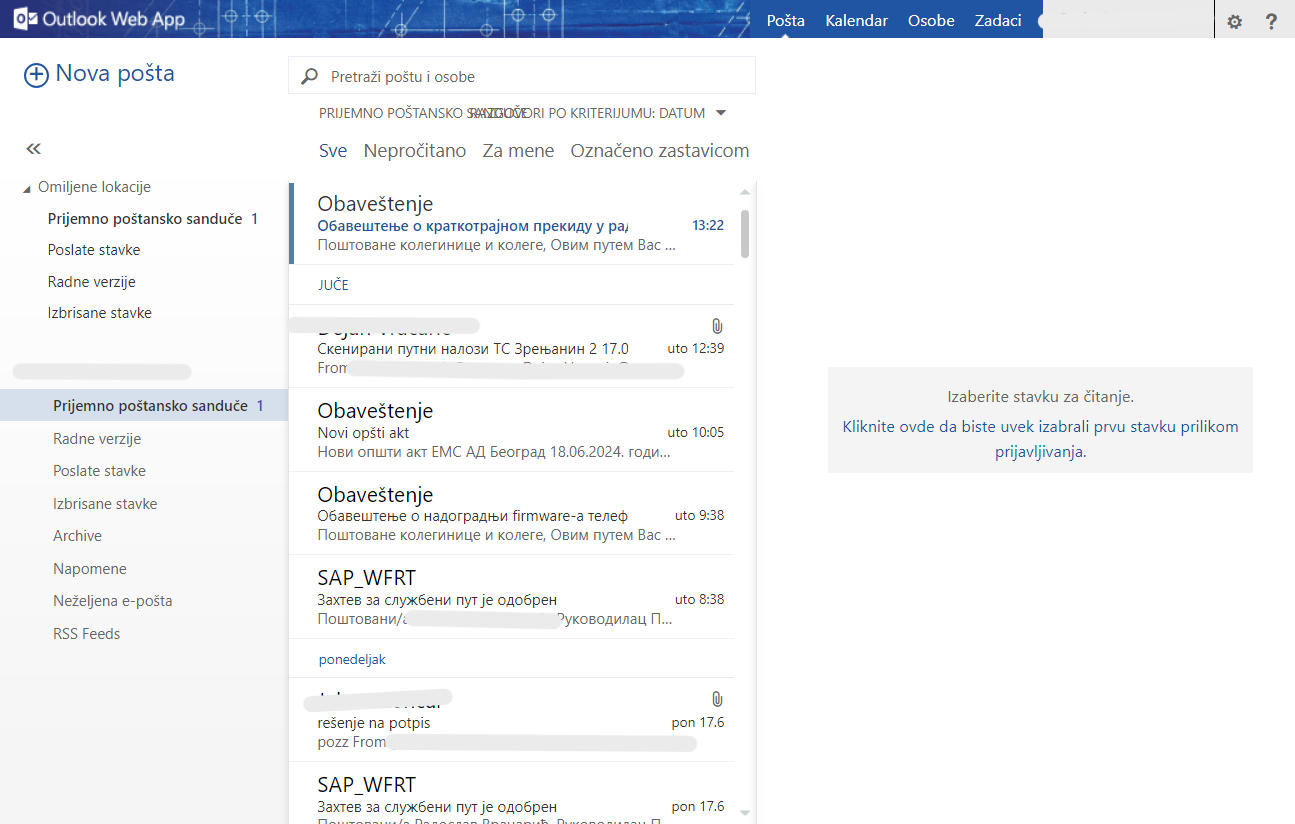Open favorite Radne verzije folder
The image size is (1295, 824).
pyautogui.click(x=91, y=282)
